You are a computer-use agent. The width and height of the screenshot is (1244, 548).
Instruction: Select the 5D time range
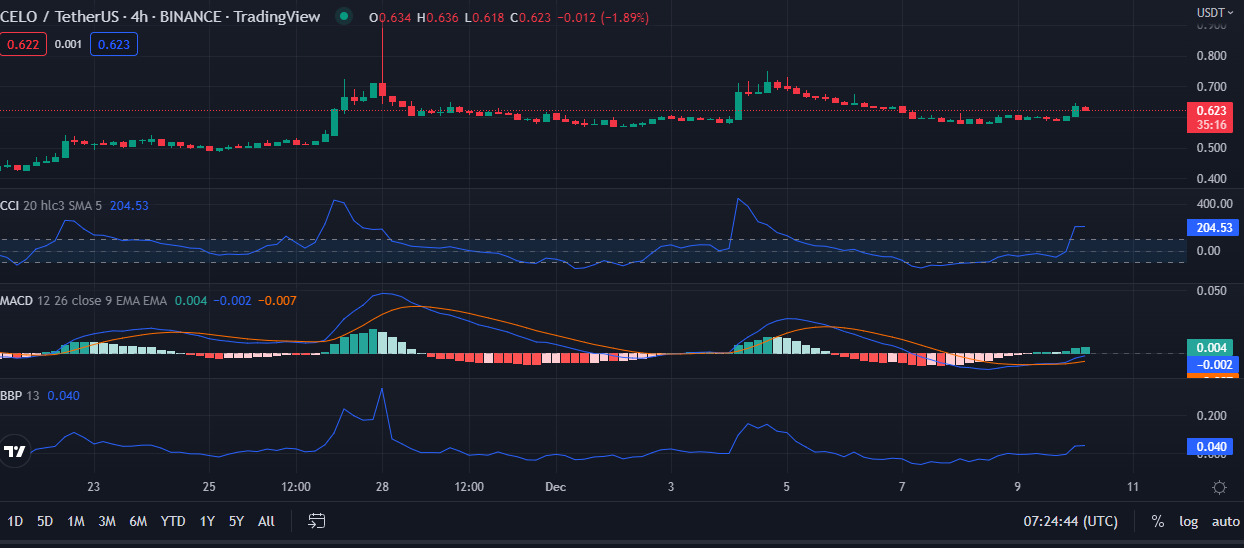[x=45, y=521]
